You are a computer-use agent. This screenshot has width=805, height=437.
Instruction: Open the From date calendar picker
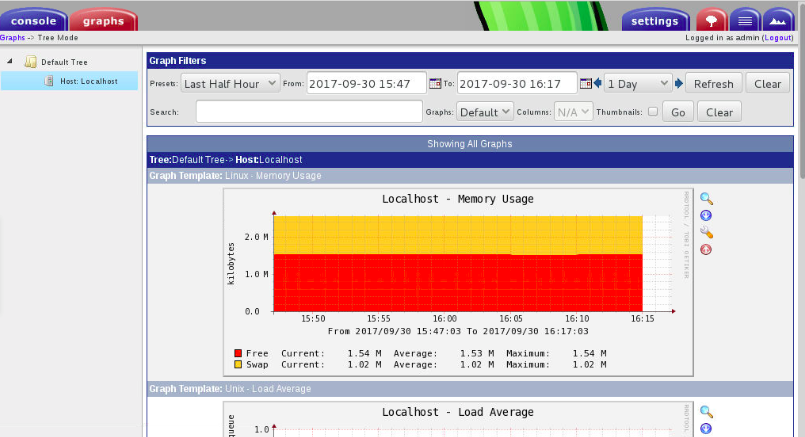435,83
